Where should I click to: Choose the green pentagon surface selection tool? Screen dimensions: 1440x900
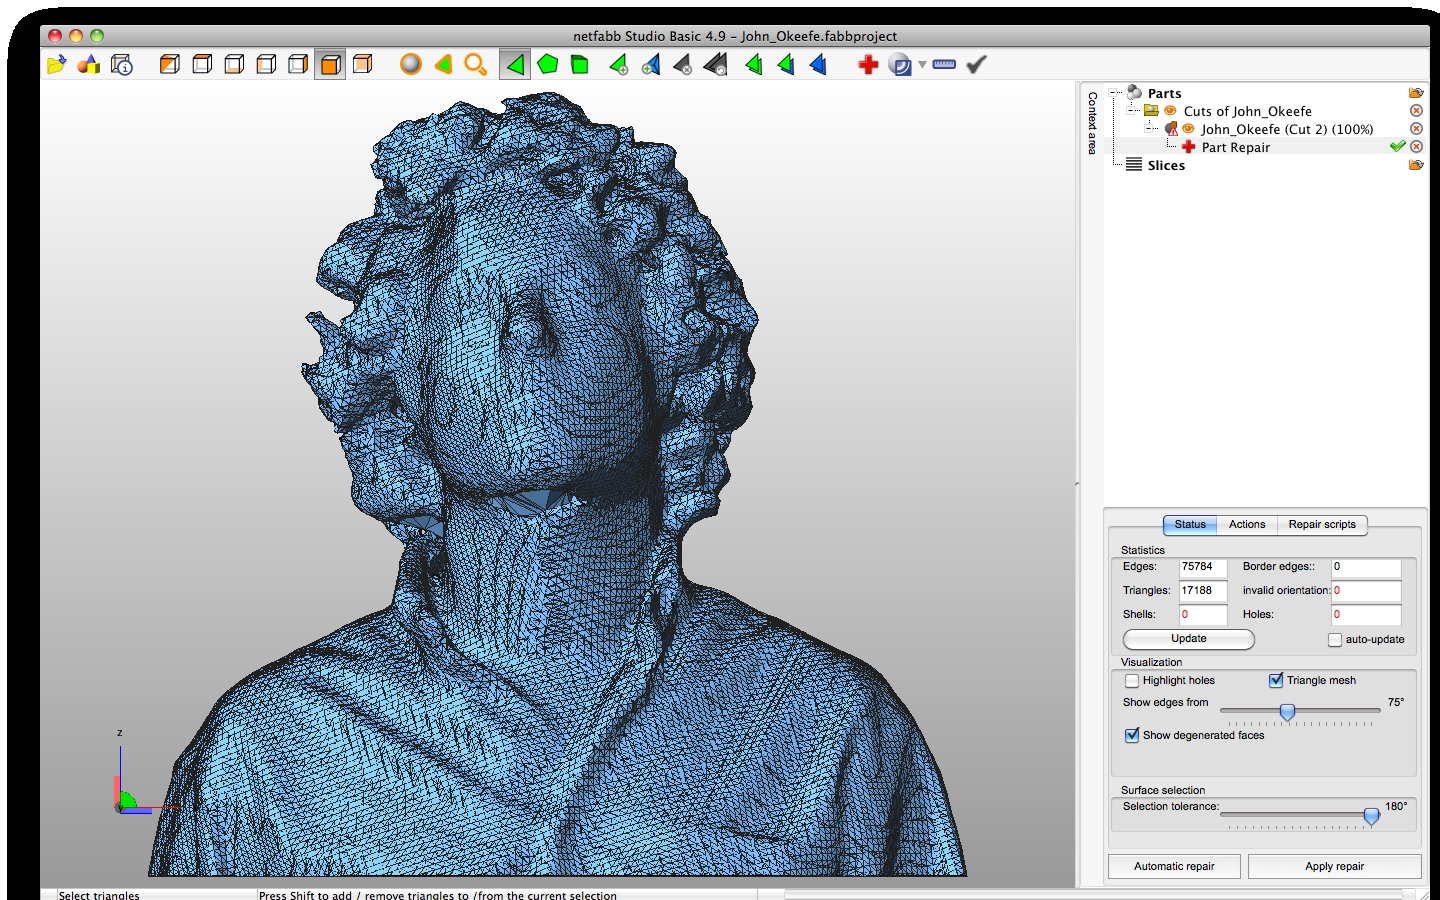[x=547, y=65]
